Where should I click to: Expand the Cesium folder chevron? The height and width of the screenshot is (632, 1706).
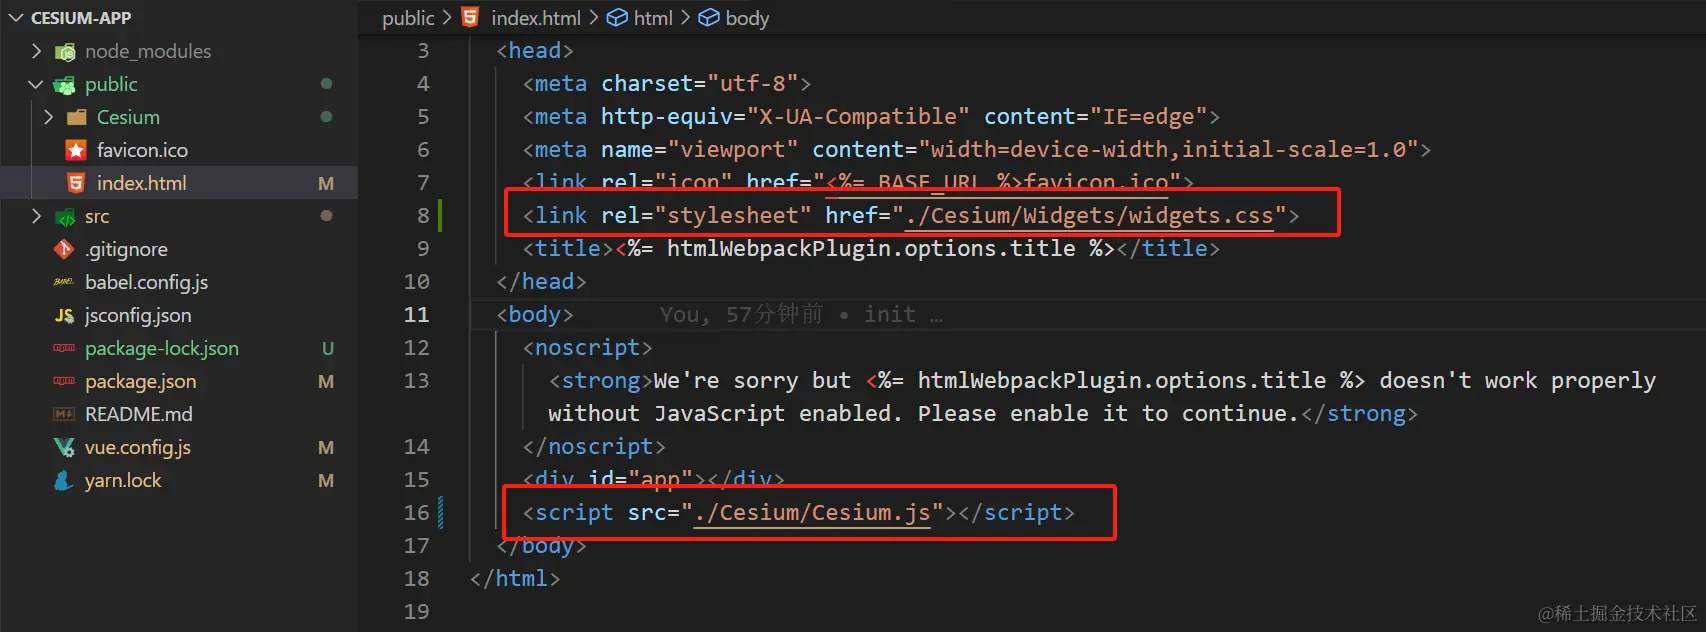click(49, 117)
